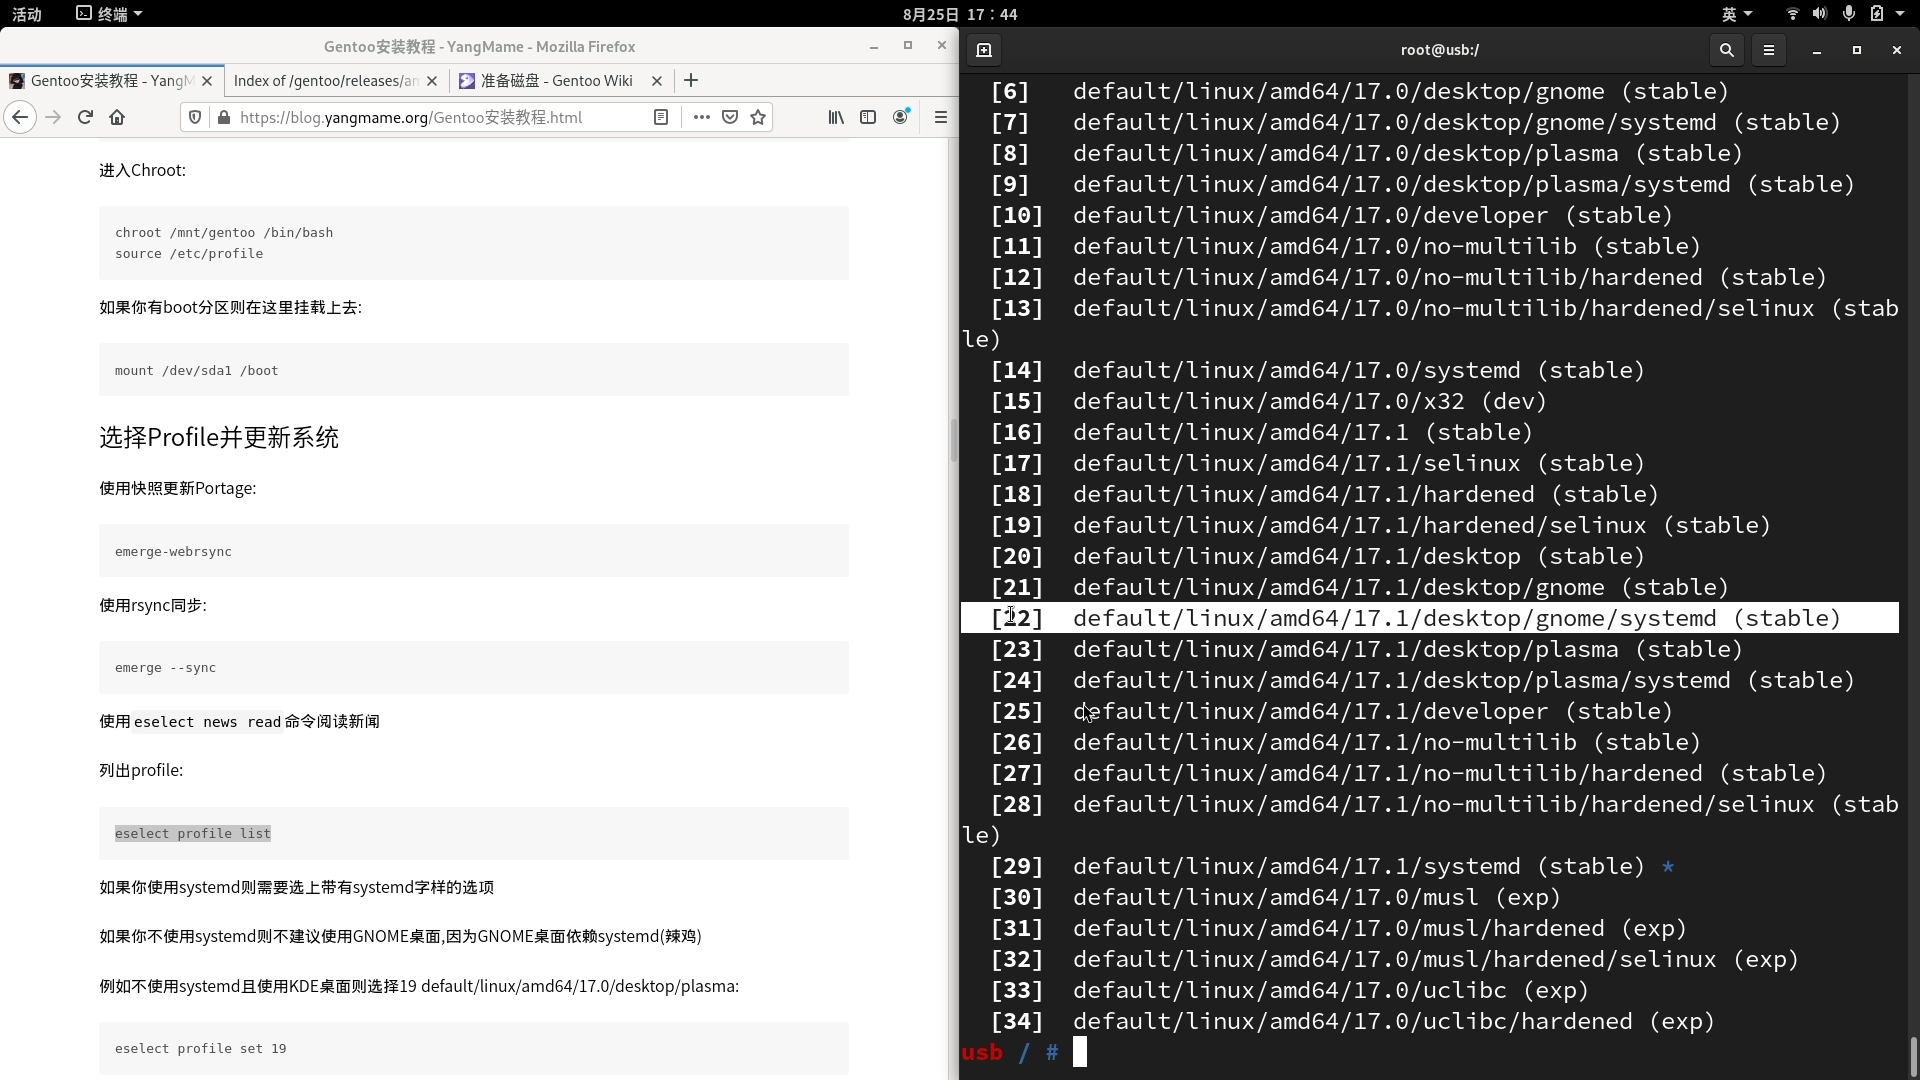Image resolution: width=1920 pixels, height=1080 pixels.
Task: Open the Firefox home page
Action: coord(117,117)
